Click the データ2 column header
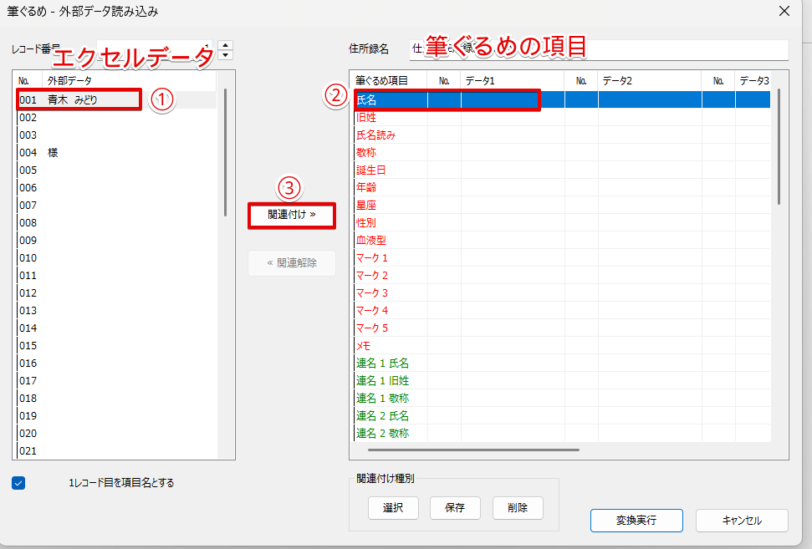The height and width of the screenshot is (549, 812). [x=649, y=81]
